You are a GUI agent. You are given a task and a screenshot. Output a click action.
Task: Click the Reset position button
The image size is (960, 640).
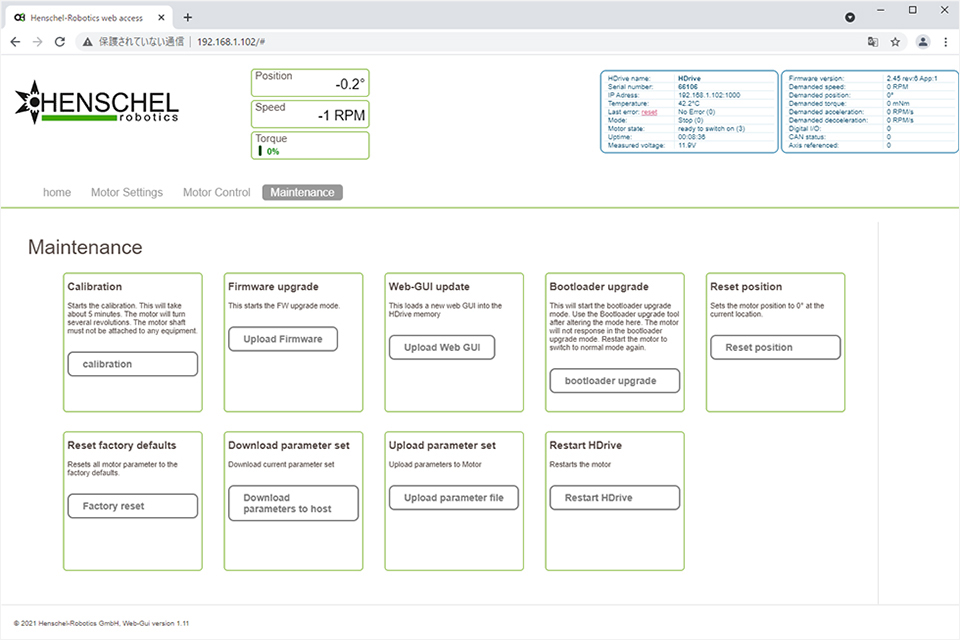pos(775,347)
